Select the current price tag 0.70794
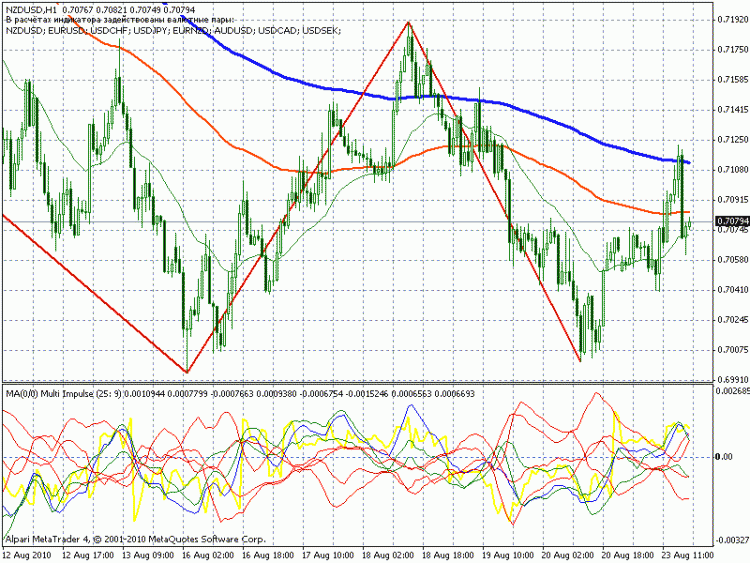This screenshot has width=750, height=563. tap(732, 220)
